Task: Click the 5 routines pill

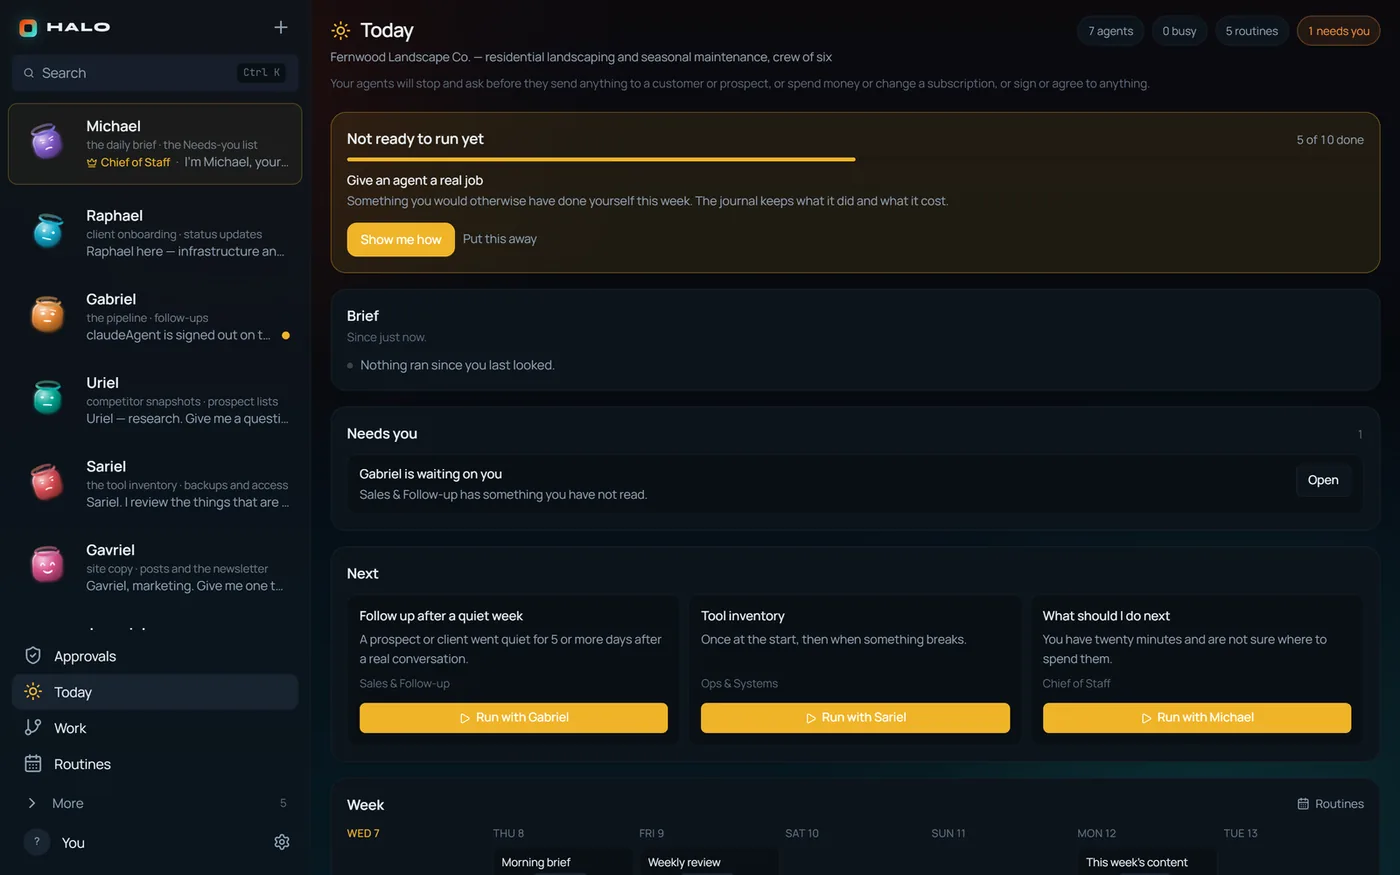Action: (x=1252, y=31)
